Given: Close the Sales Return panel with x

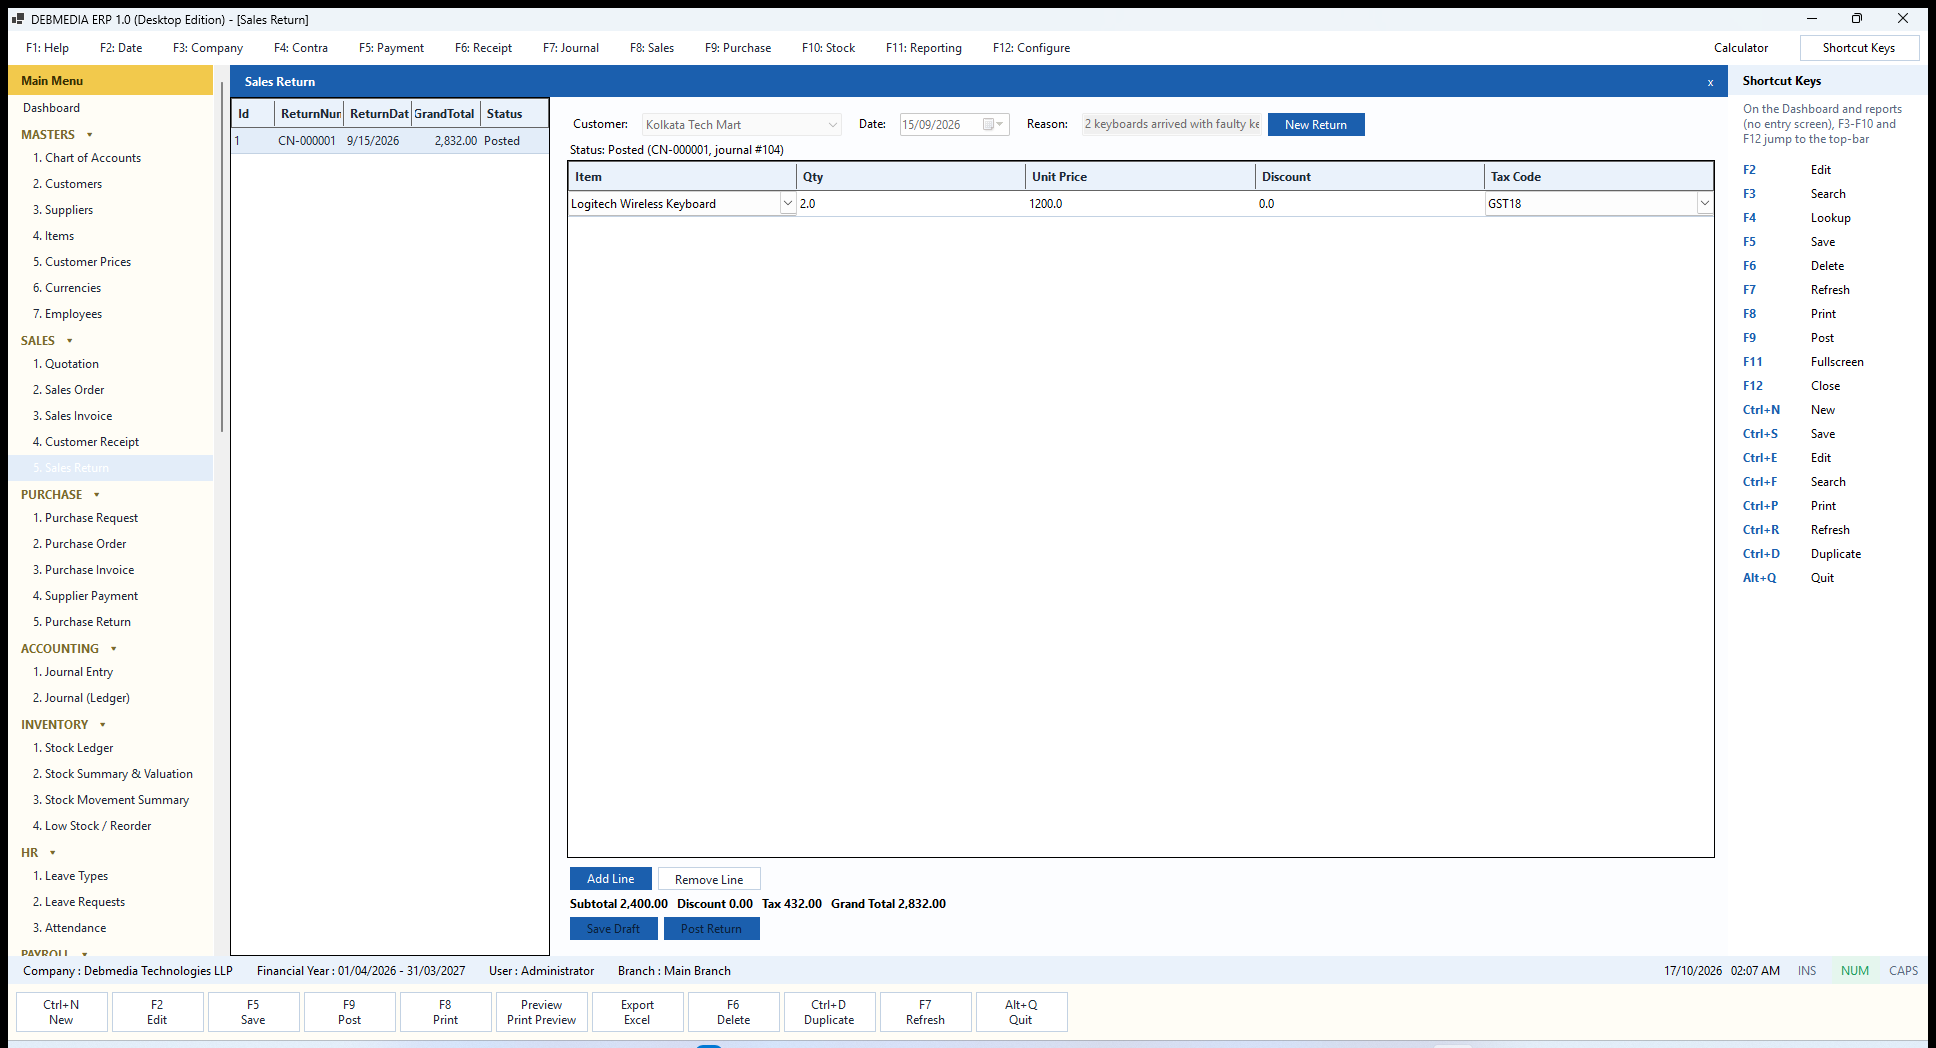Looking at the screenshot, I should click(x=1710, y=82).
